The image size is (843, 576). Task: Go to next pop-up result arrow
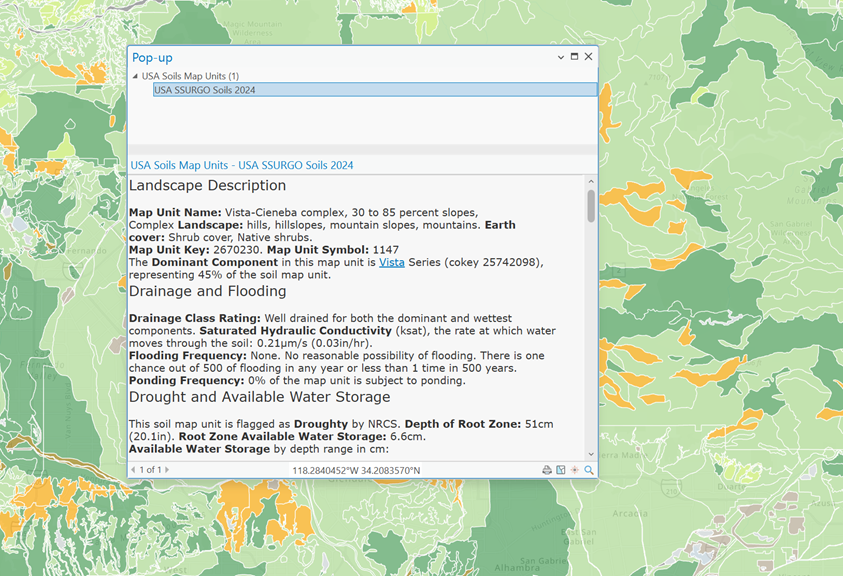[x=167, y=470]
